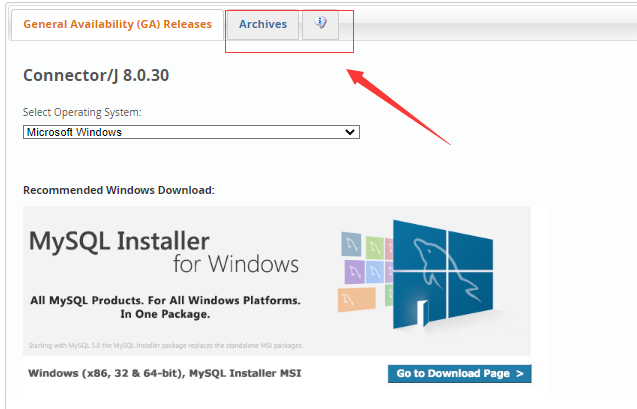637x409 pixels.
Task: Click the Connector/J 8.0.30 heading
Action: (96, 76)
